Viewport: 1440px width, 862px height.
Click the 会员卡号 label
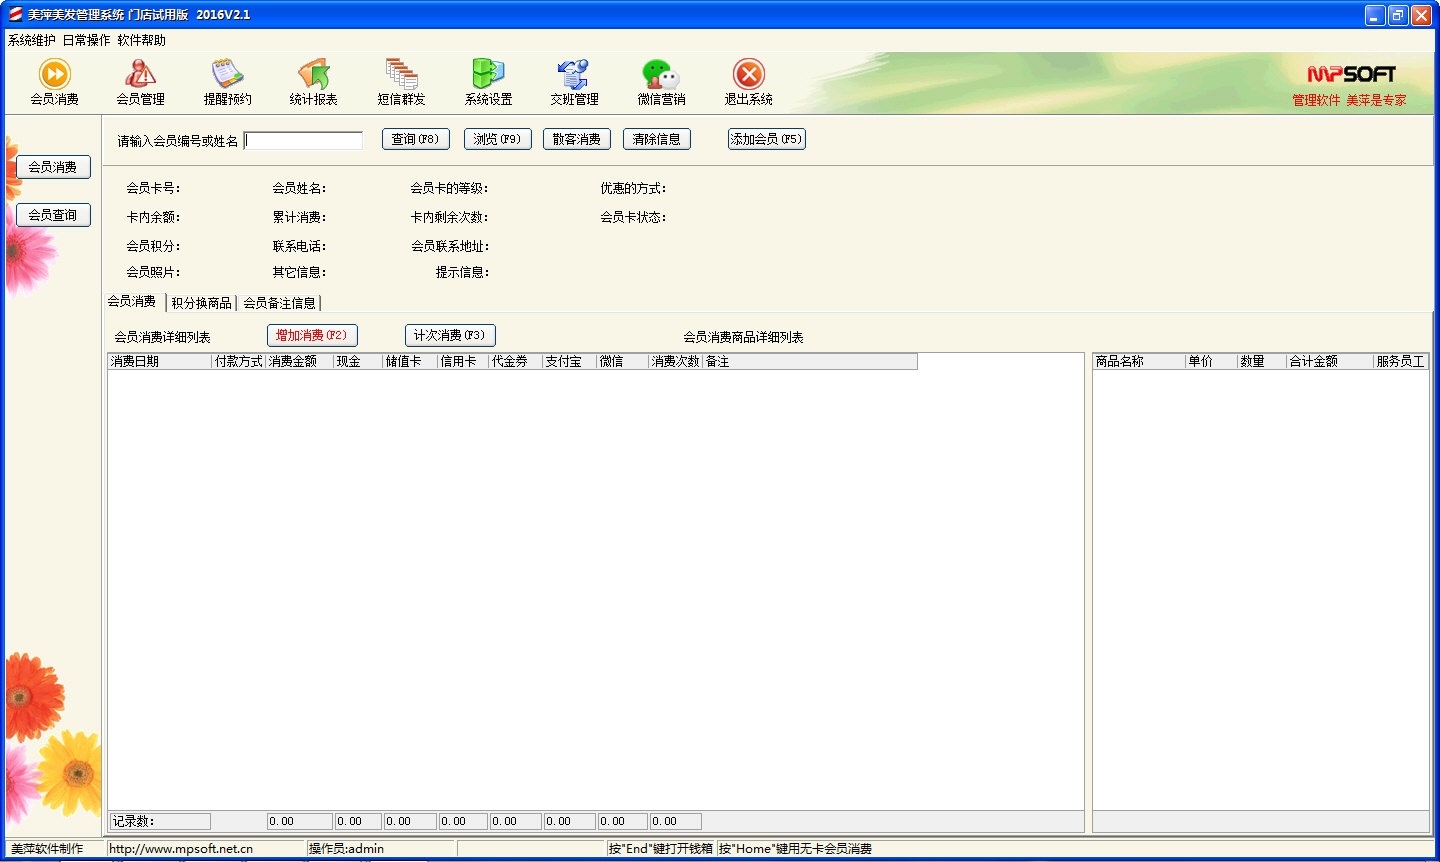pyautogui.click(x=153, y=188)
